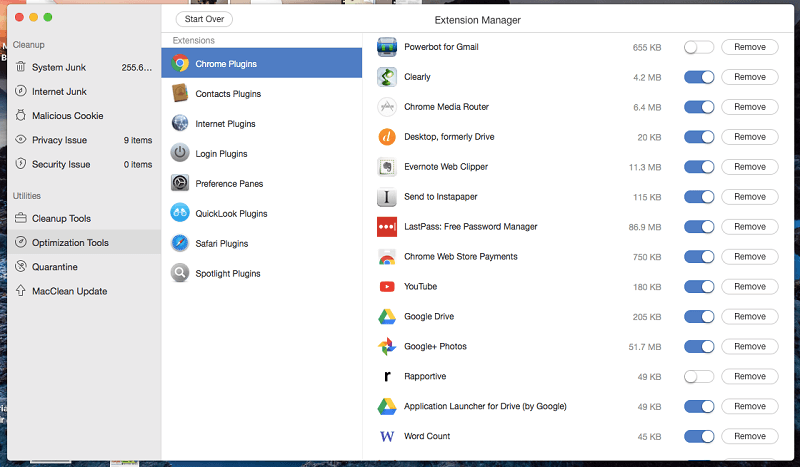Click the Start Over button
Screen dimensions: 800x467
pos(204,19)
